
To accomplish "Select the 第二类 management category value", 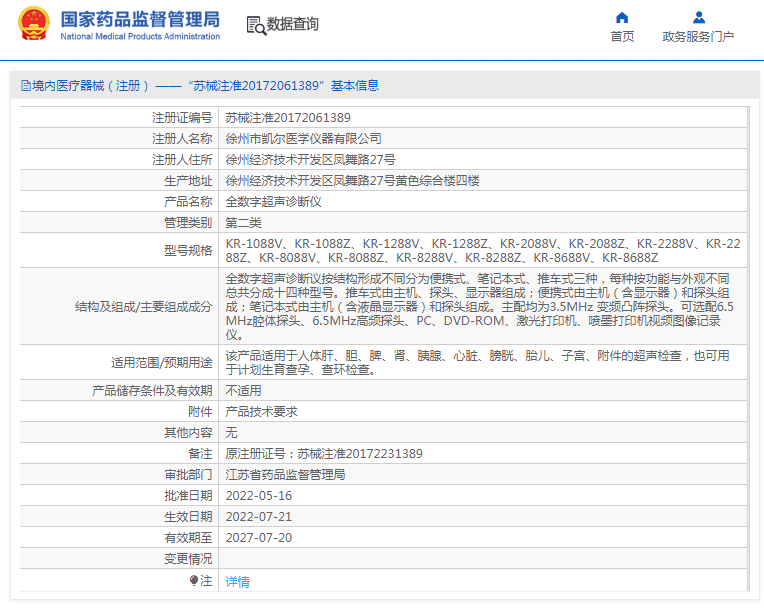I will (x=243, y=222).
